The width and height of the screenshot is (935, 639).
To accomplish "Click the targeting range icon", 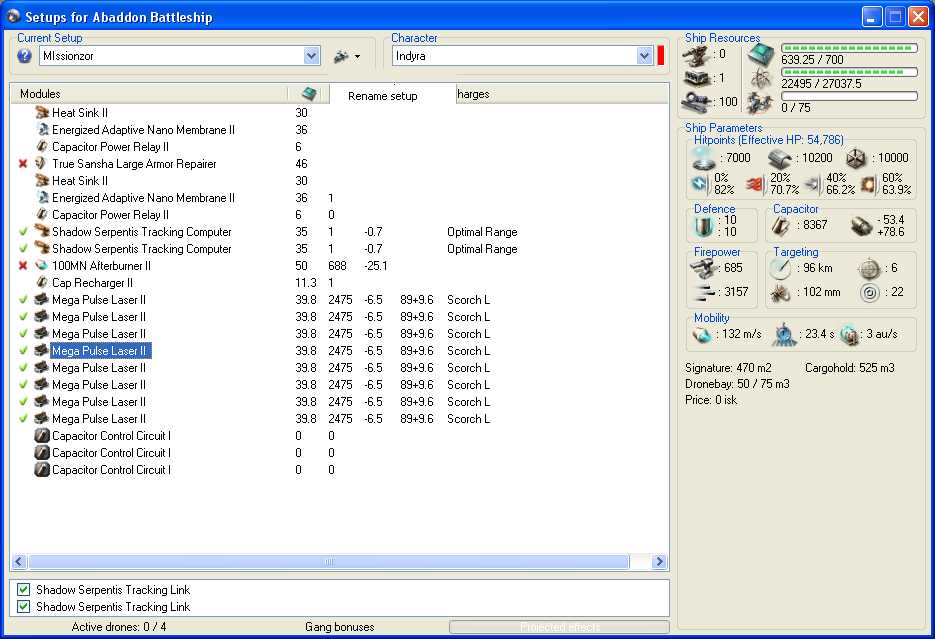I will pyautogui.click(x=780, y=268).
